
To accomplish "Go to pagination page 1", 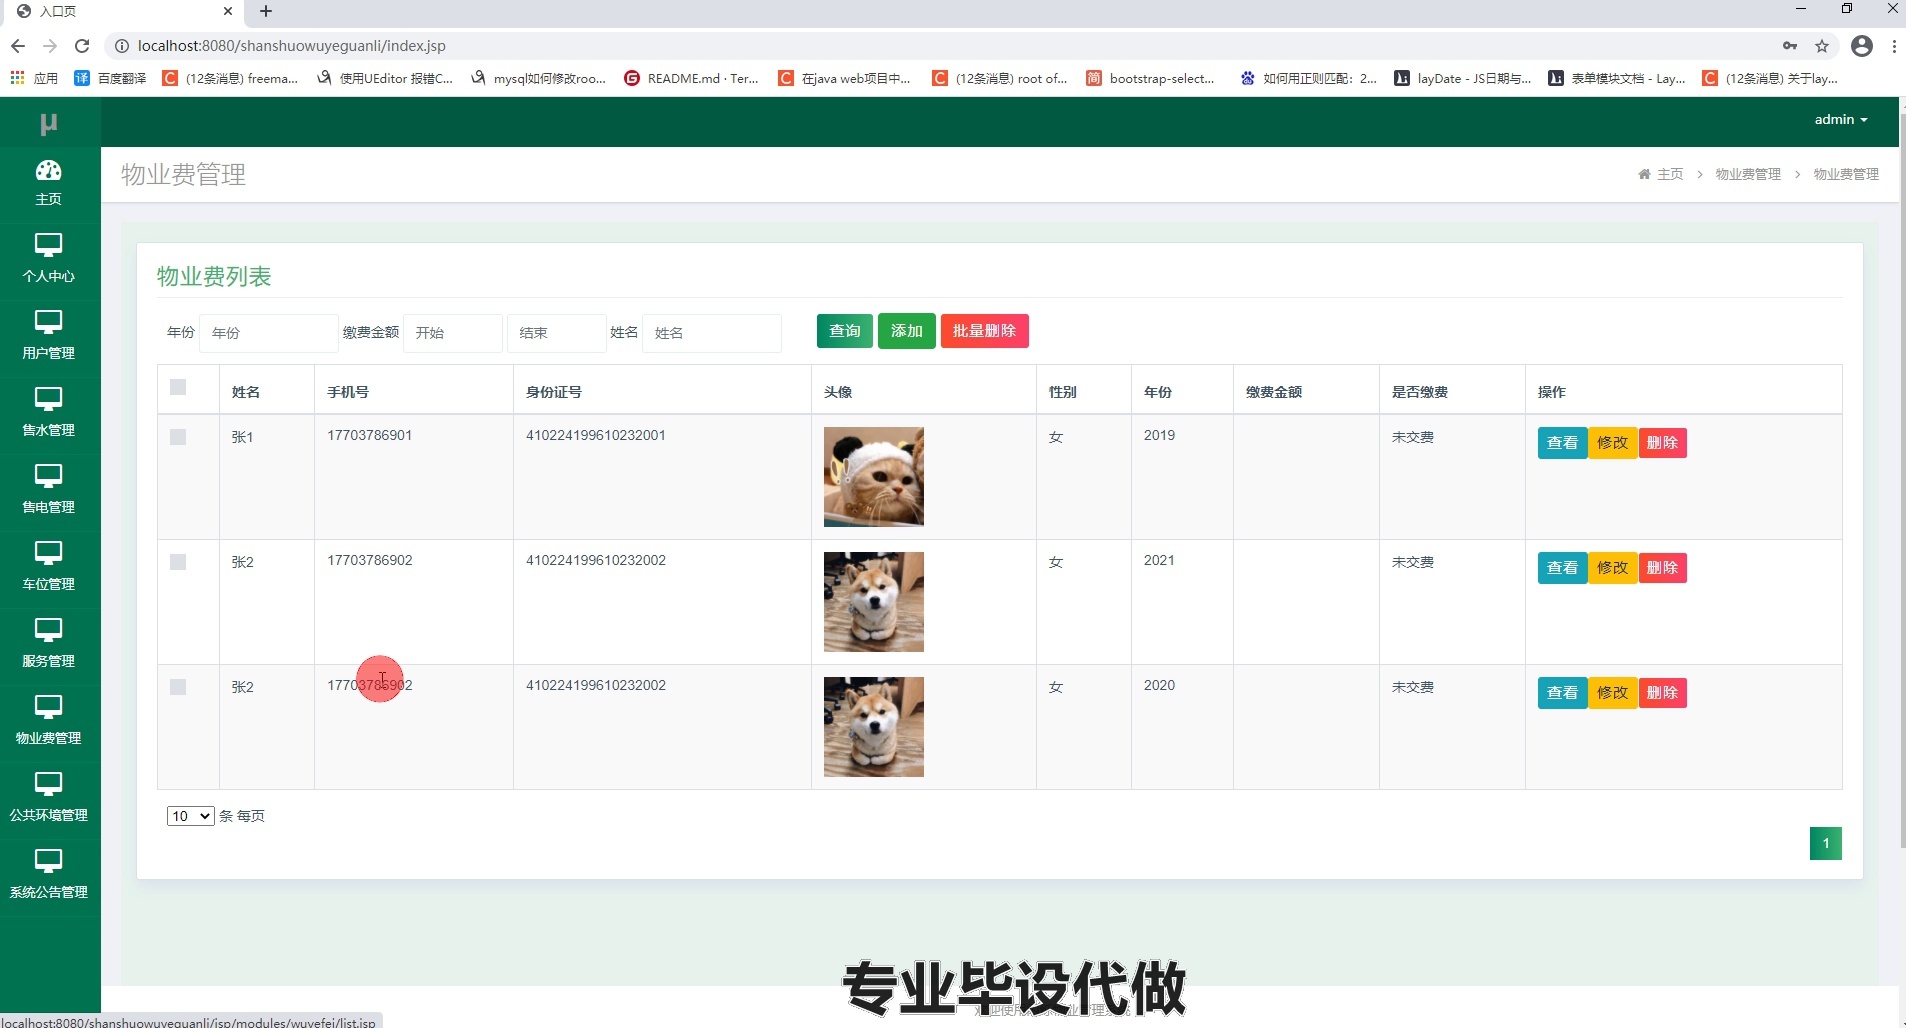I will tap(1826, 843).
